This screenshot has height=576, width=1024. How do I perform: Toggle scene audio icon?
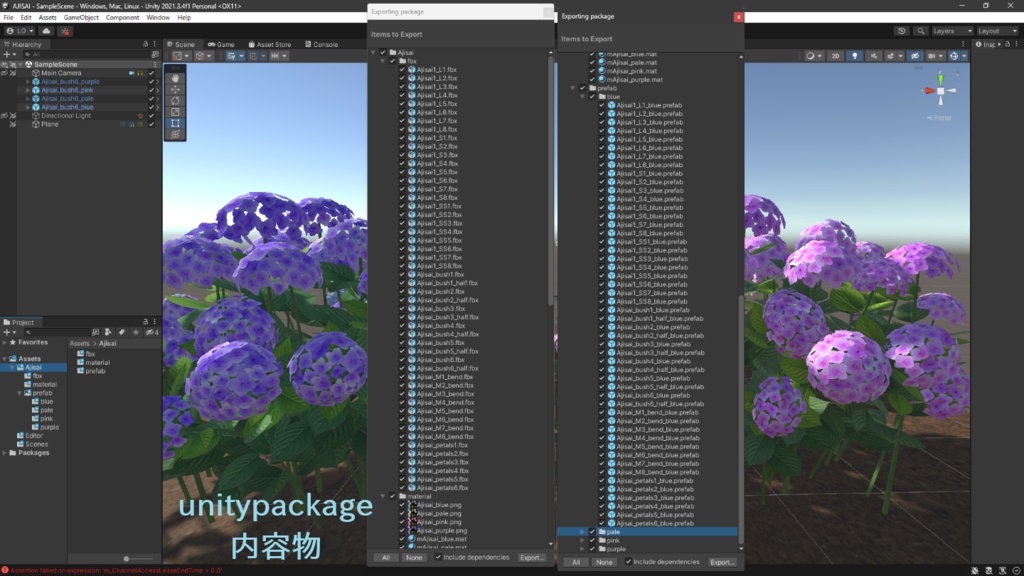click(873, 56)
